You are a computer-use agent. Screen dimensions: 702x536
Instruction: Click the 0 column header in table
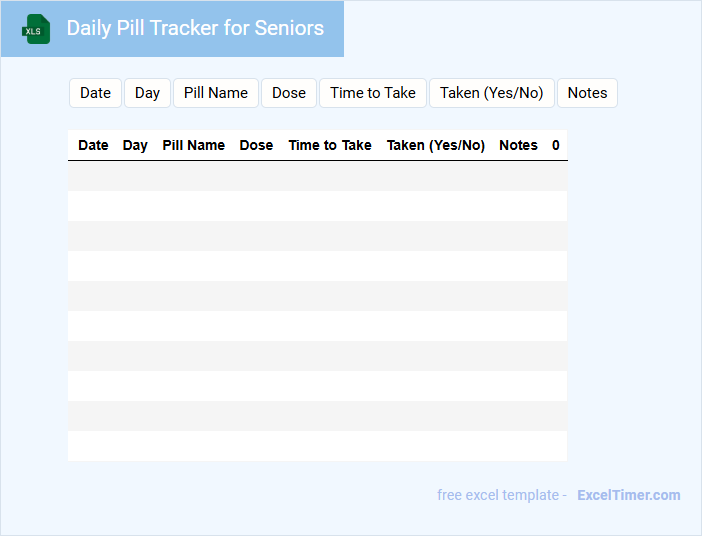[x=556, y=145]
